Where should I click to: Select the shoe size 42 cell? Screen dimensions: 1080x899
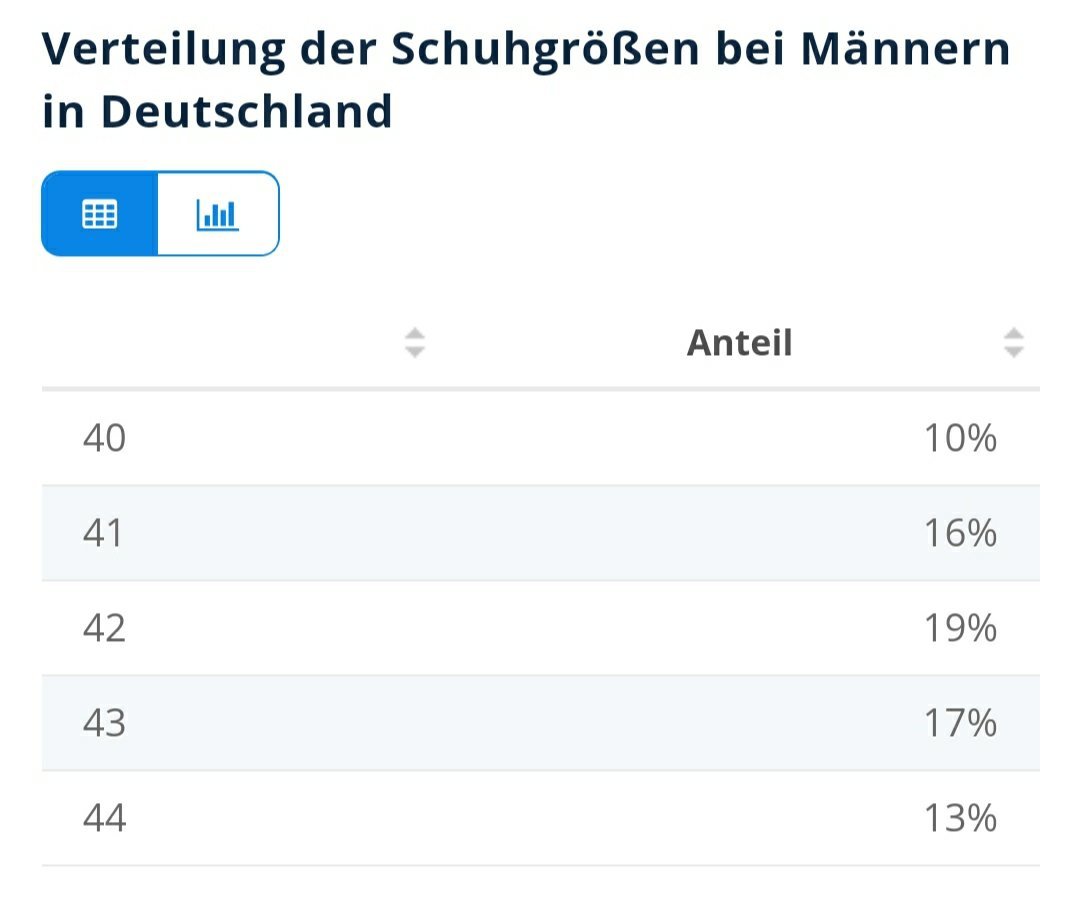click(x=104, y=628)
